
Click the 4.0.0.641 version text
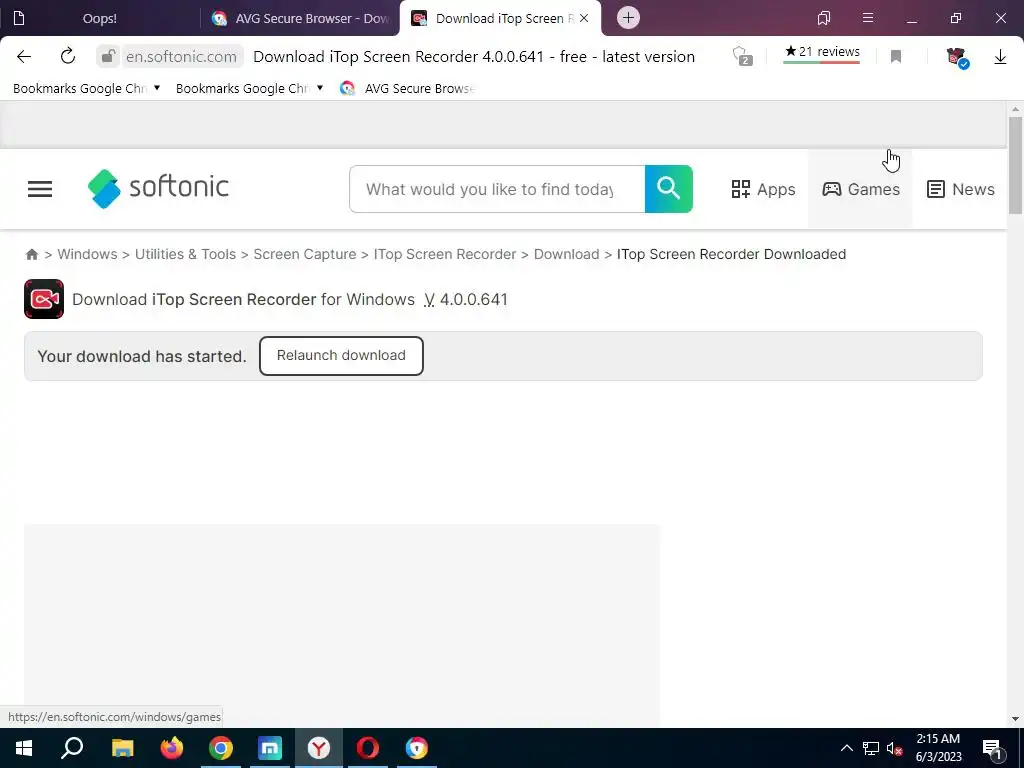[x=473, y=300]
